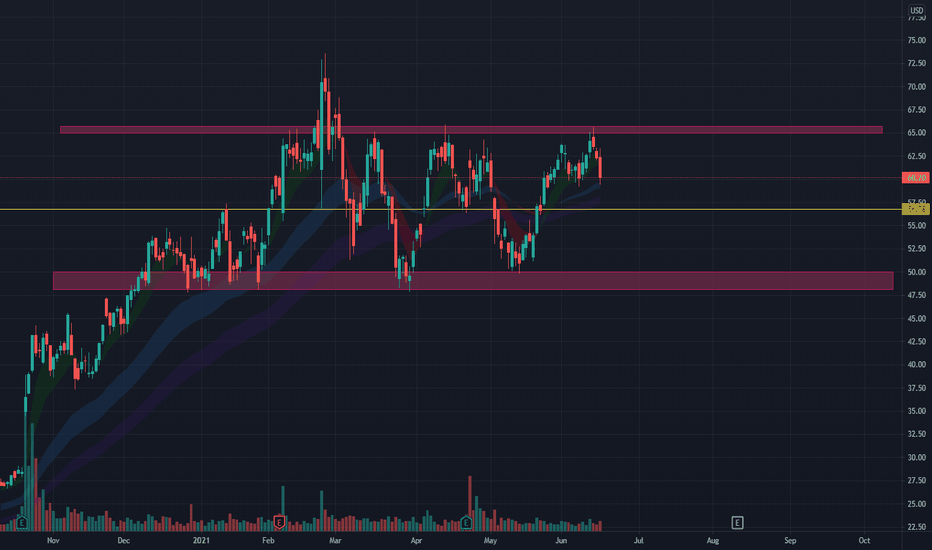Click the Dec label on time axis

pos(123,541)
